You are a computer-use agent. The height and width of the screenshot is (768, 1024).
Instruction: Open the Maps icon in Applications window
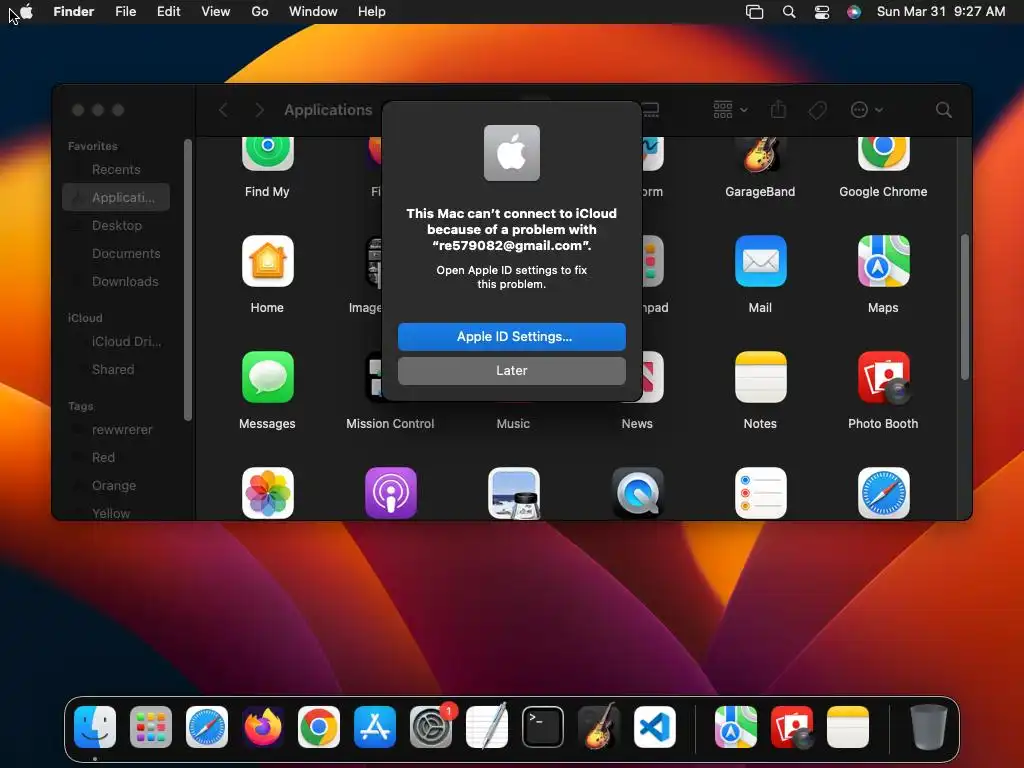point(883,261)
